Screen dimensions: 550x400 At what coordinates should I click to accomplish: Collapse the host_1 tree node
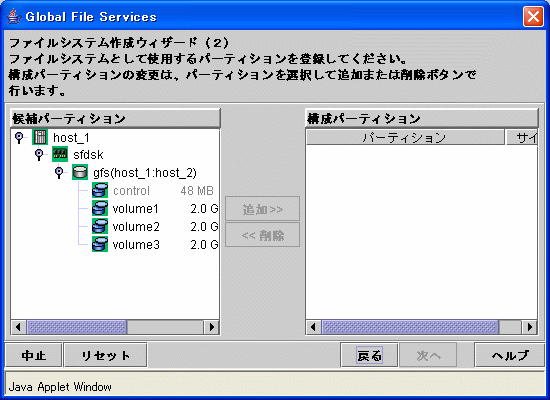coord(19,137)
